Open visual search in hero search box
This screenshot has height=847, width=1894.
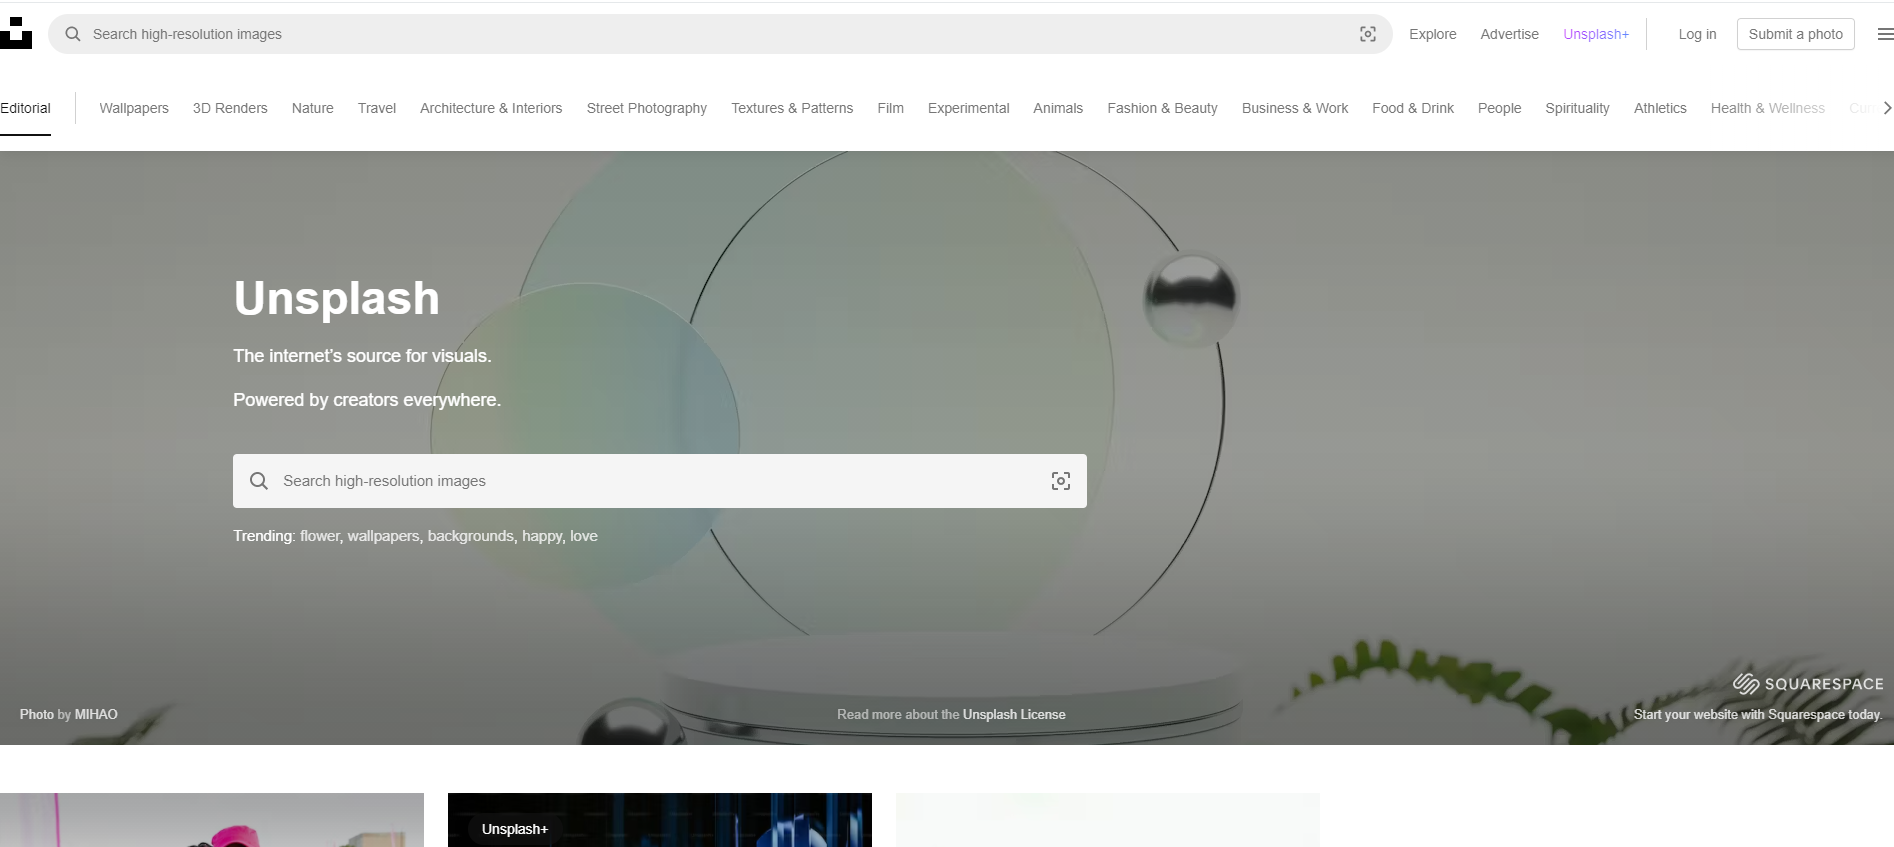(x=1061, y=481)
